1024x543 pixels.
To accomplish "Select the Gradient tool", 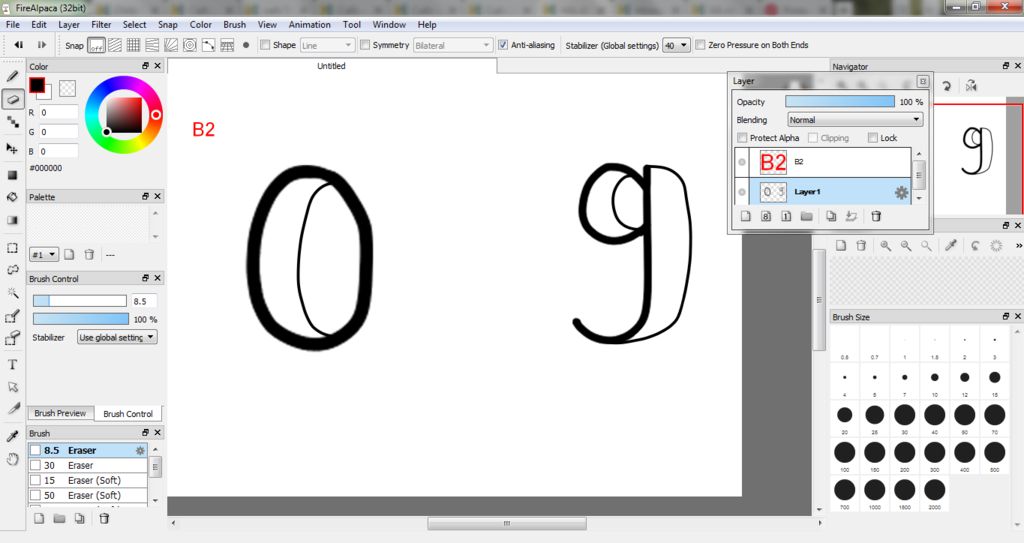I will click(x=12, y=220).
